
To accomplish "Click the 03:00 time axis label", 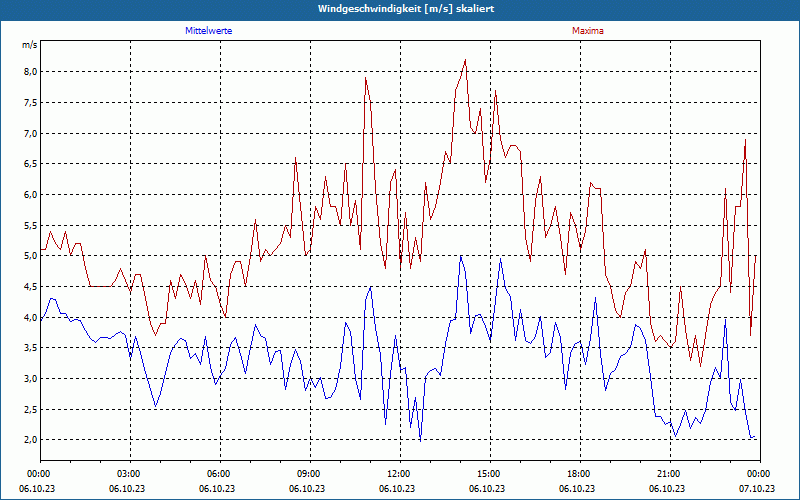I will 130,474.
